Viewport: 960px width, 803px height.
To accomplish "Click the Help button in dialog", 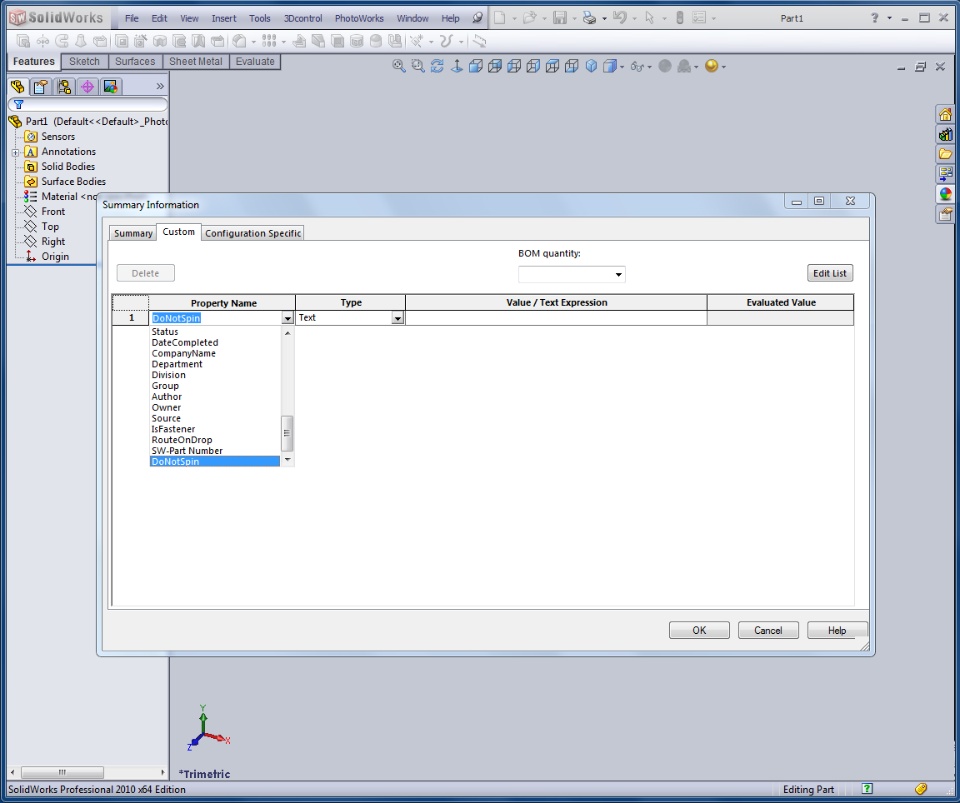I will coord(837,630).
